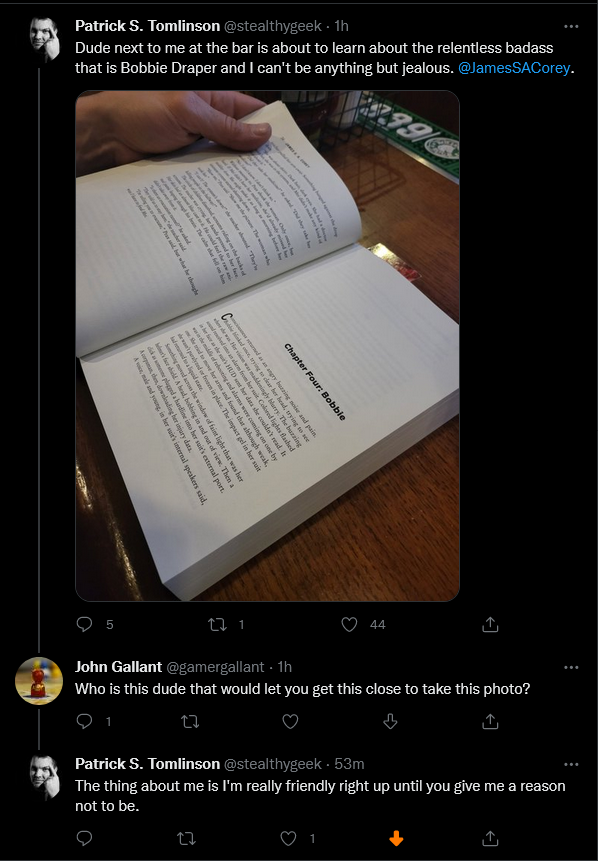This screenshot has height=861, width=598.
Task: Reply to Patrick's tweet about Bobbie Draper
Action: coord(84,624)
